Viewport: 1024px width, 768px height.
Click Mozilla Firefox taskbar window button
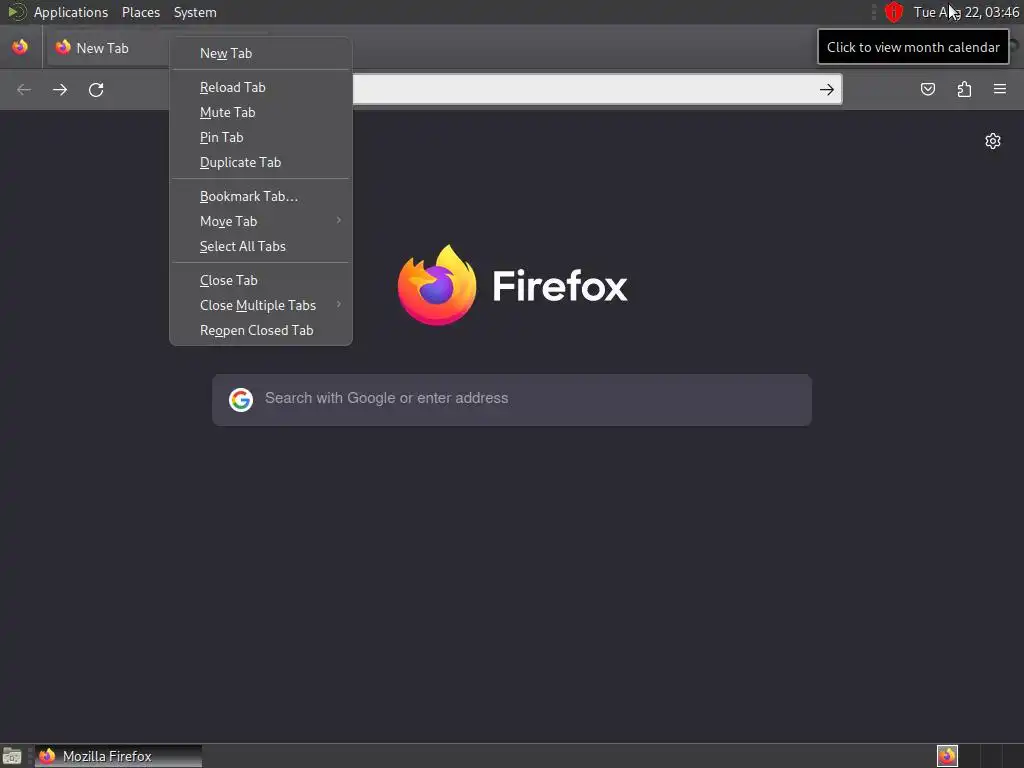coord(118,756)
